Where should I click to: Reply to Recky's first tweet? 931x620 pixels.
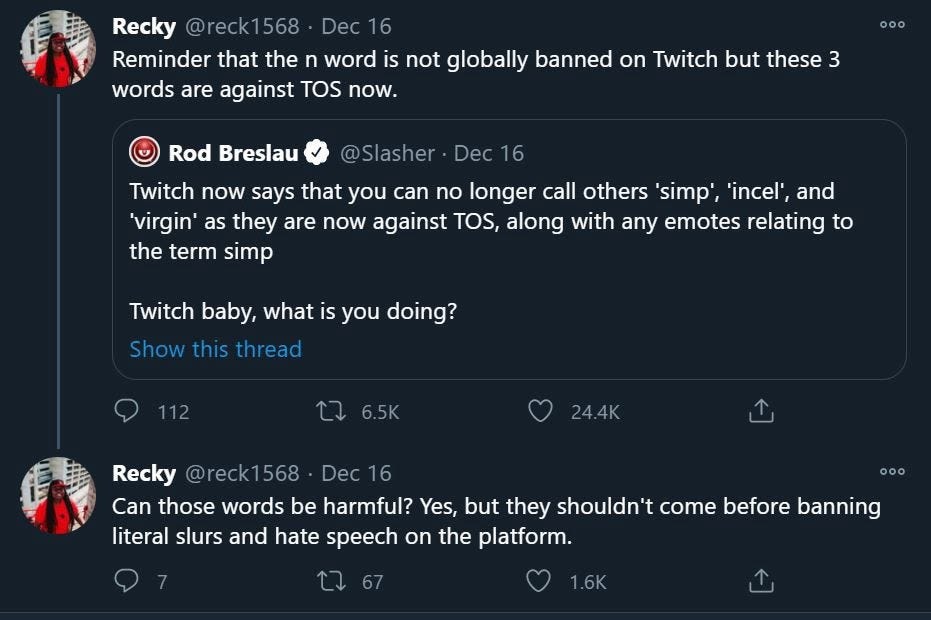pyautogui.click(x=127, y=411)
